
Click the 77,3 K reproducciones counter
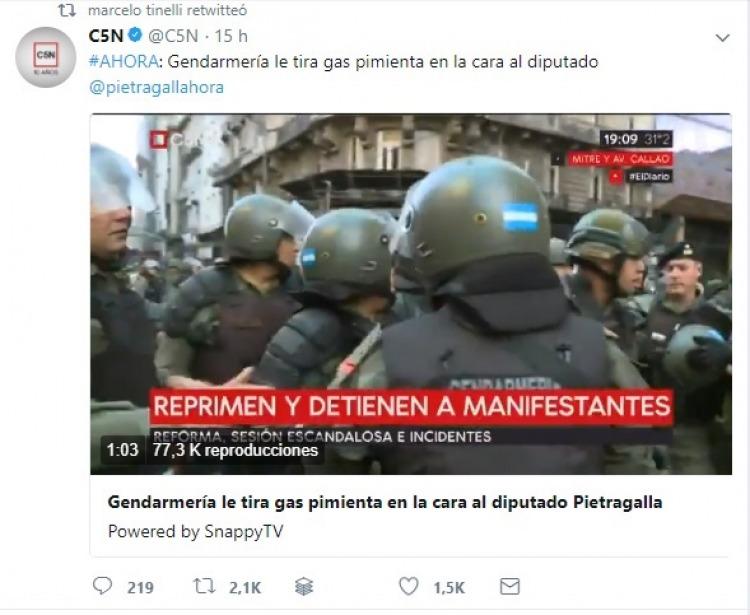(x=235, y=450)
